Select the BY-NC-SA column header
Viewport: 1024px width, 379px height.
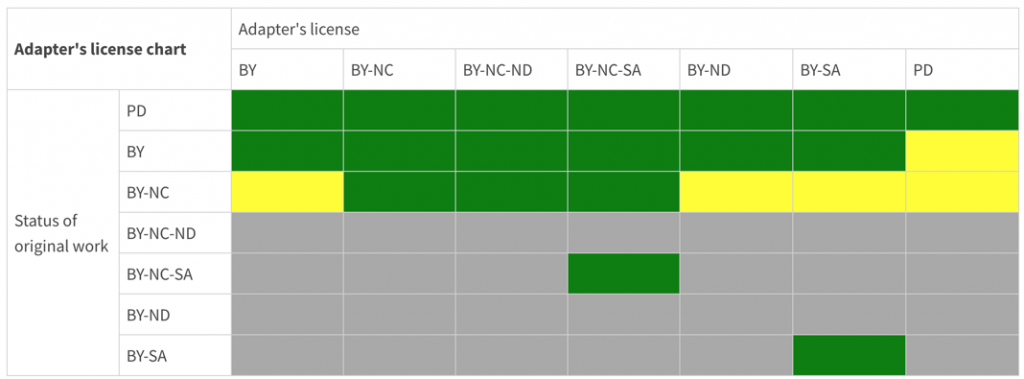click(x=624, y=69)
